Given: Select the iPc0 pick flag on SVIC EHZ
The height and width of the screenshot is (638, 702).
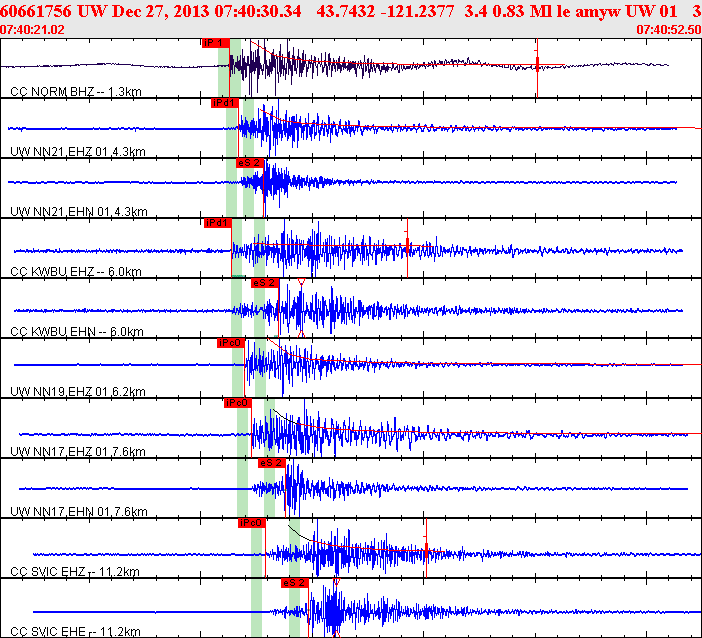Looking at the screenshot, I should coord(252,523).
